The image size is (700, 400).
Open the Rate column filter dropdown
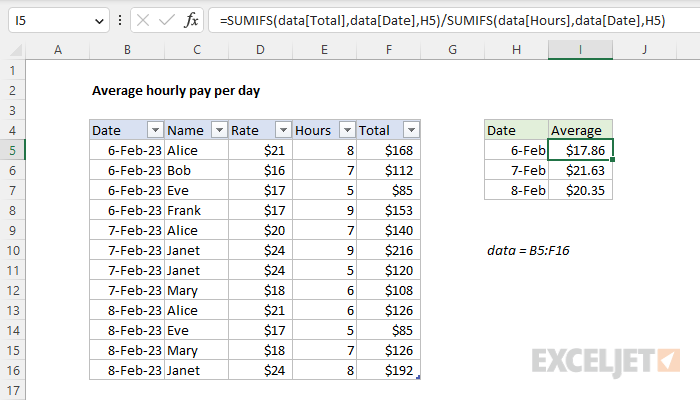tap(282, 130)
